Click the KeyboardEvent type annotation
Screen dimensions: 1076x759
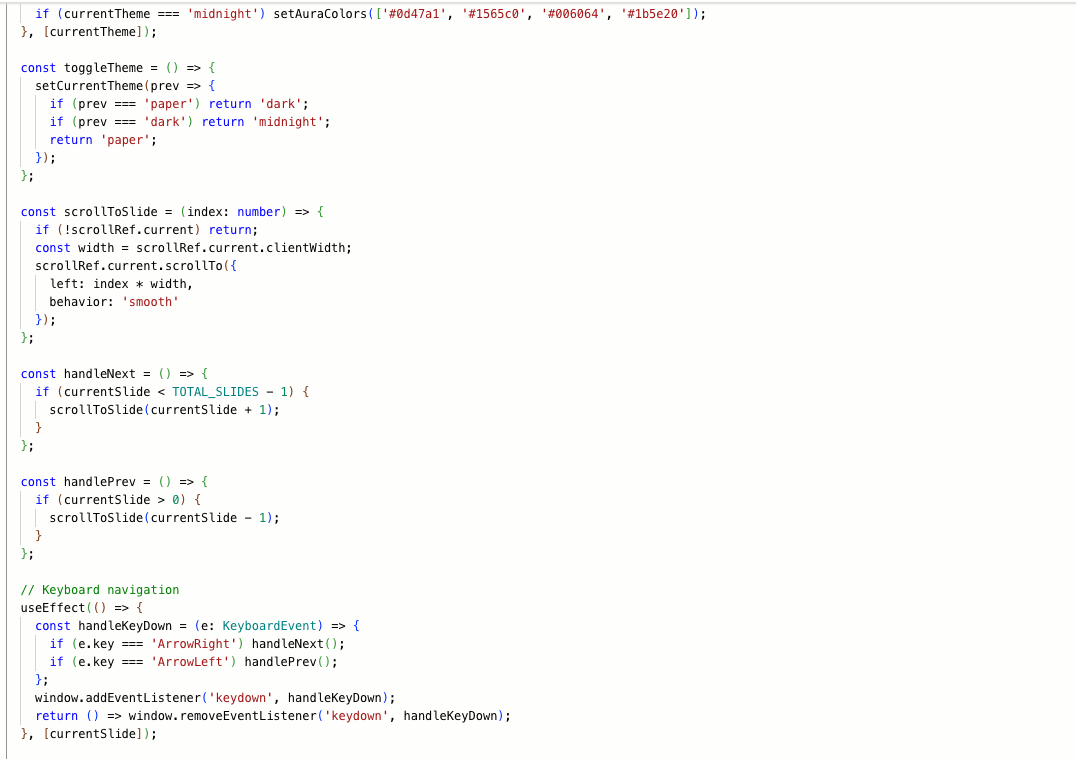(272, 625)
